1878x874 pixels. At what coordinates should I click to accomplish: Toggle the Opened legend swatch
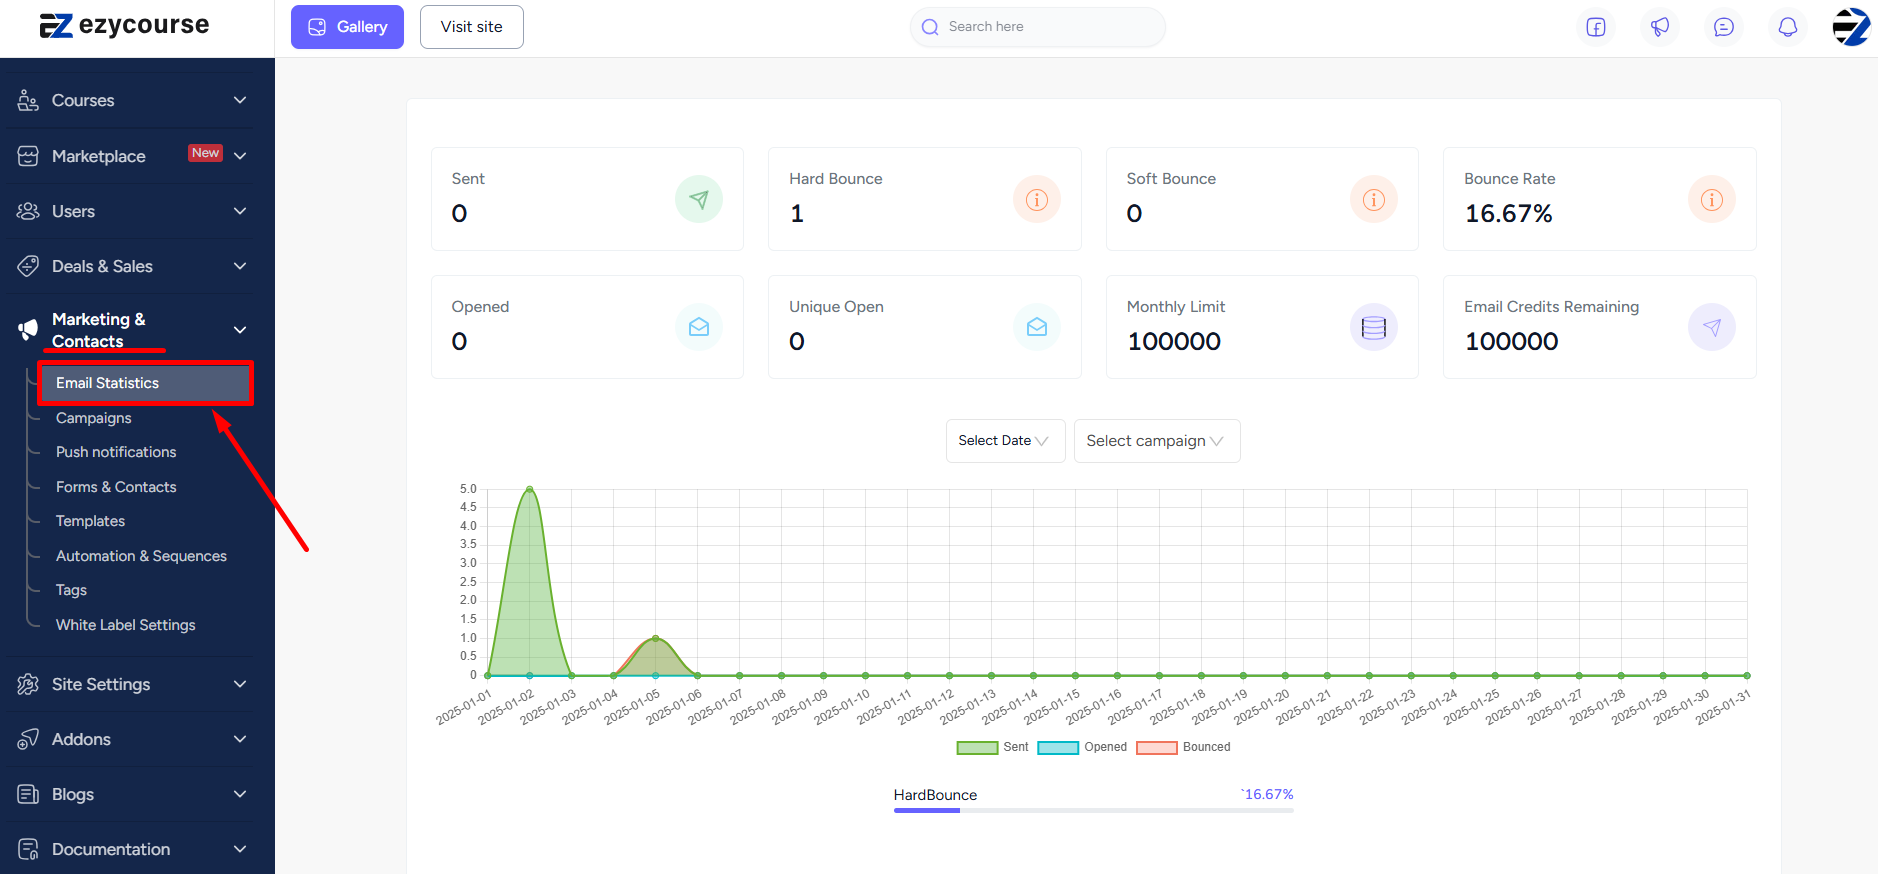pos(1058,748)
